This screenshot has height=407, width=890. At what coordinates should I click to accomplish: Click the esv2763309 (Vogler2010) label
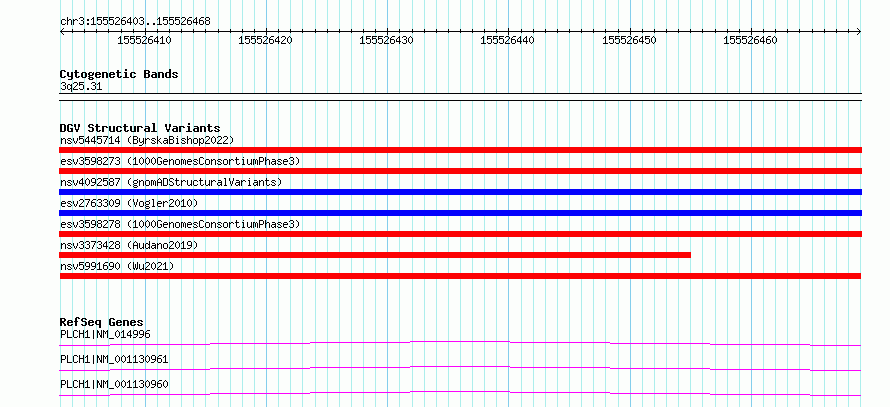pos(129,203)
